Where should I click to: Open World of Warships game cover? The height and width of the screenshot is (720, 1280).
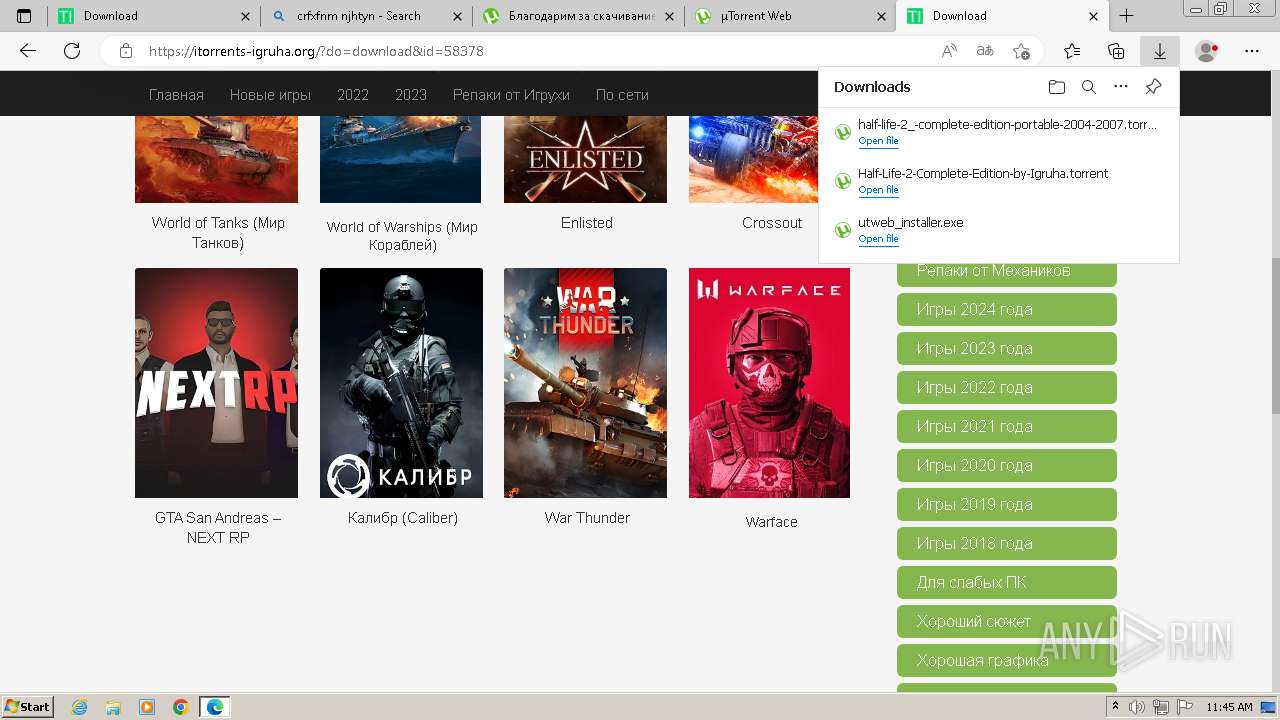pyautogui.click(x=401, y=158)
